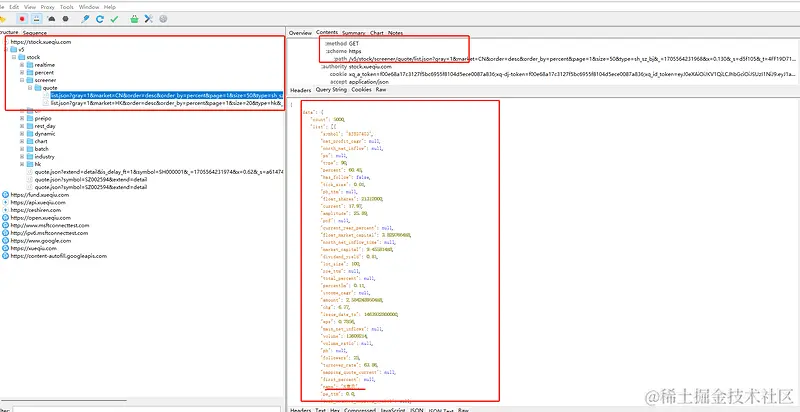Click the open.xueqiu.com globe icon

tap(6, 218)
